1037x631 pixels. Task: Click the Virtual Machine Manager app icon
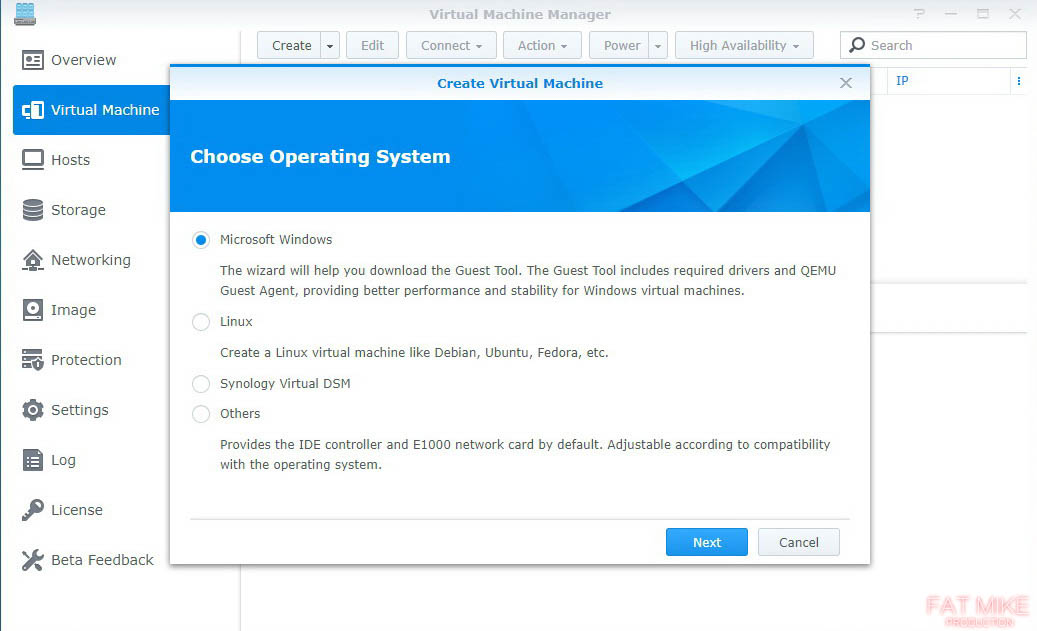[24, 14]
